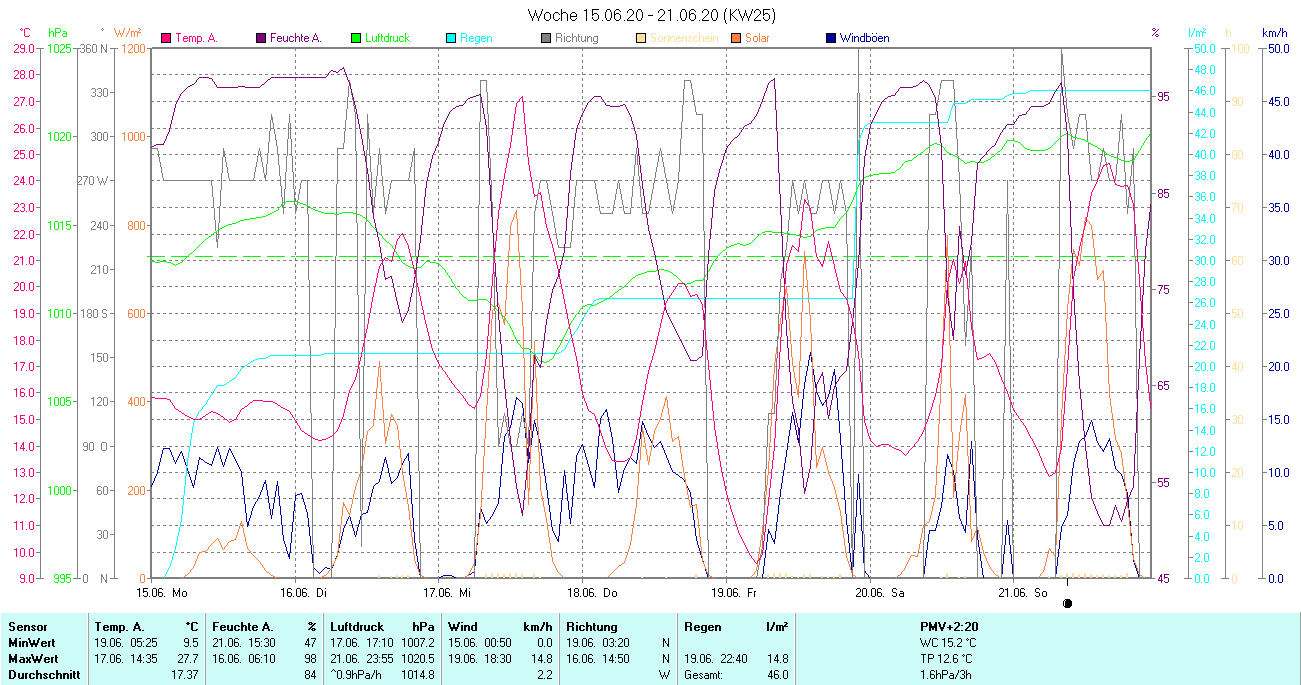Click the '1.6hPa/3h' pressure change value
This screenshot has height=685, width=1301.
point(945,675)
